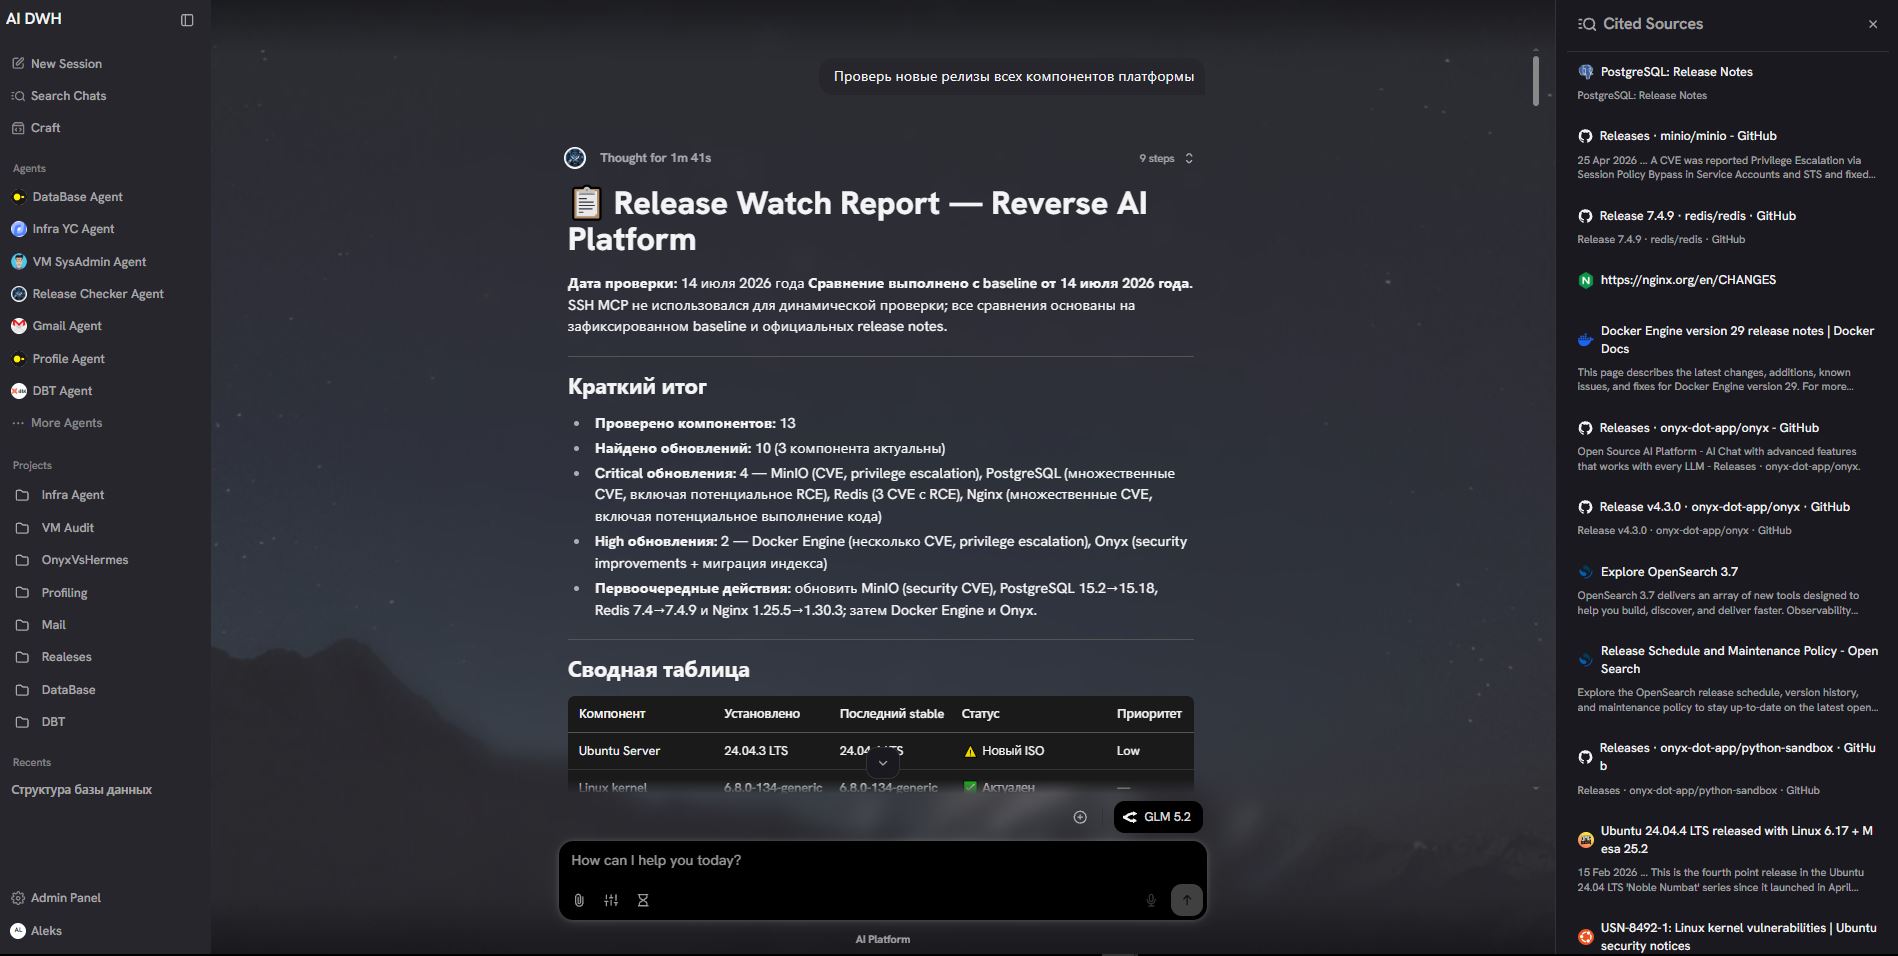This screenshot has width=1898, height=956.
Task: Open the Release Checker Agent icon
Action: 18,294
